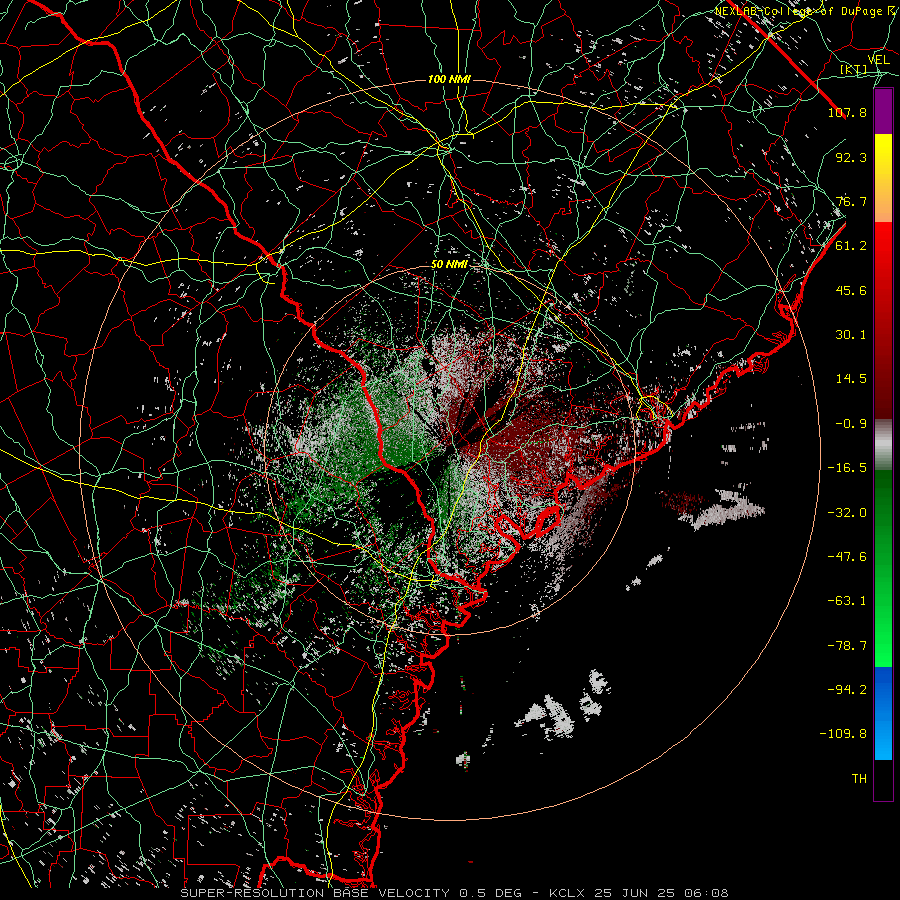Click the TH legend label
The width and height of the screenshot is (900, 900).
859,779
